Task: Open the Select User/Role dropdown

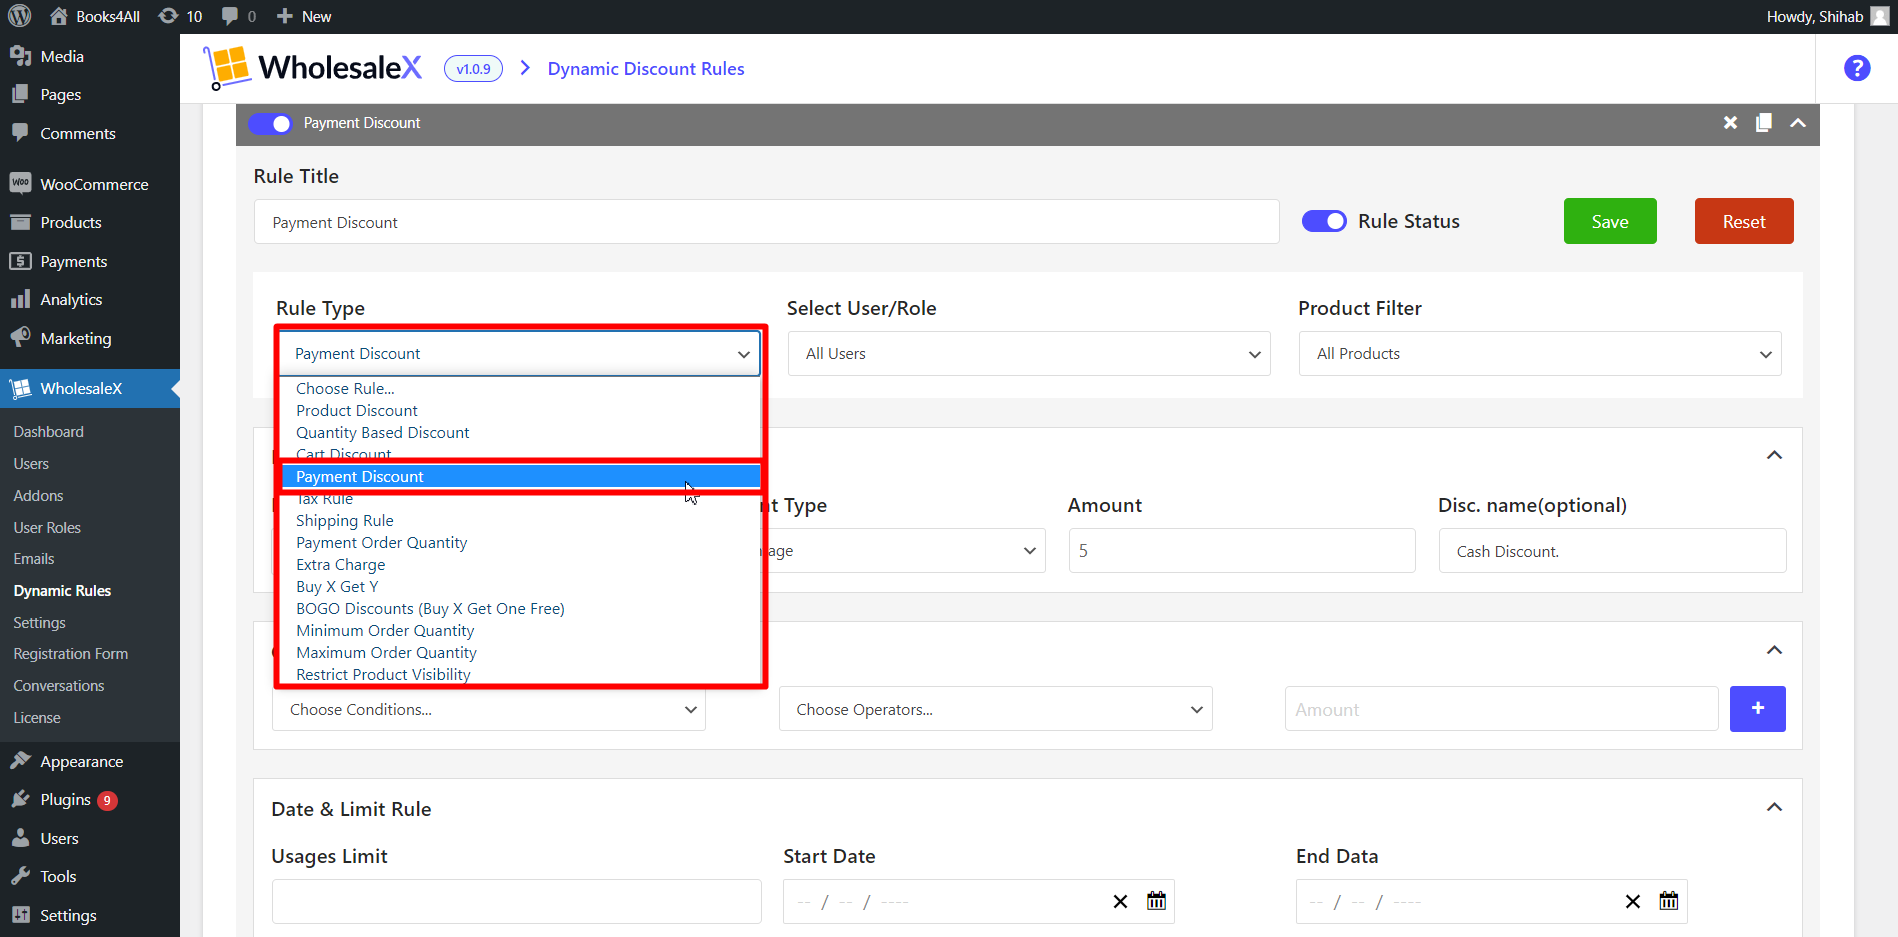Action: click(1029, 353)
